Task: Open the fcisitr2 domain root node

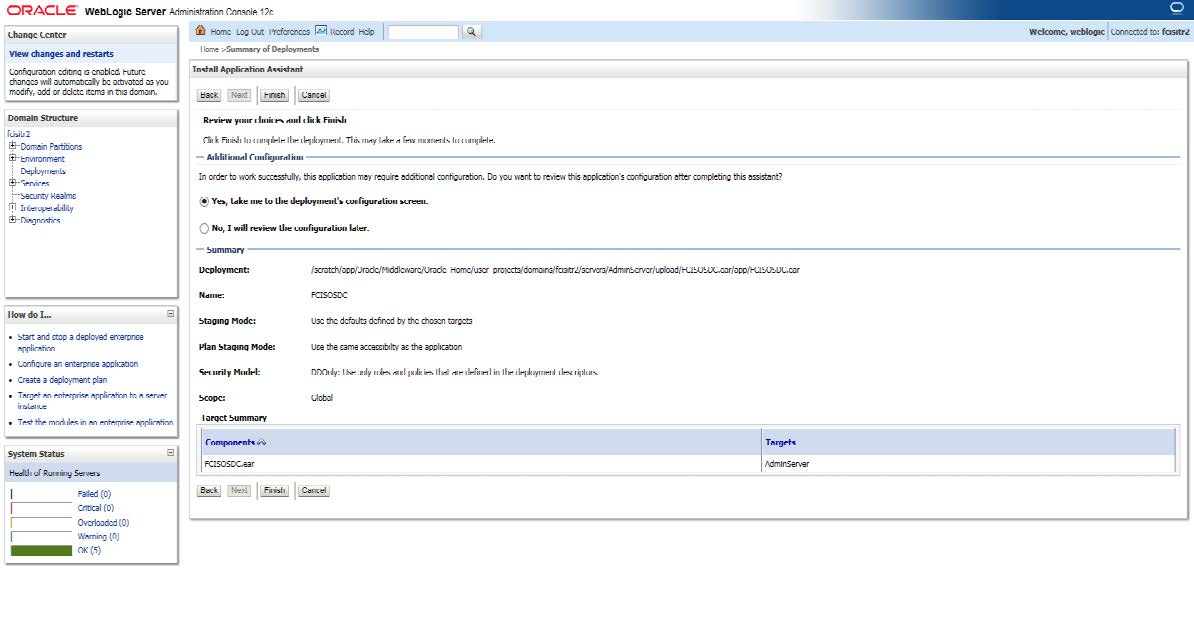Action: point(19,133)
